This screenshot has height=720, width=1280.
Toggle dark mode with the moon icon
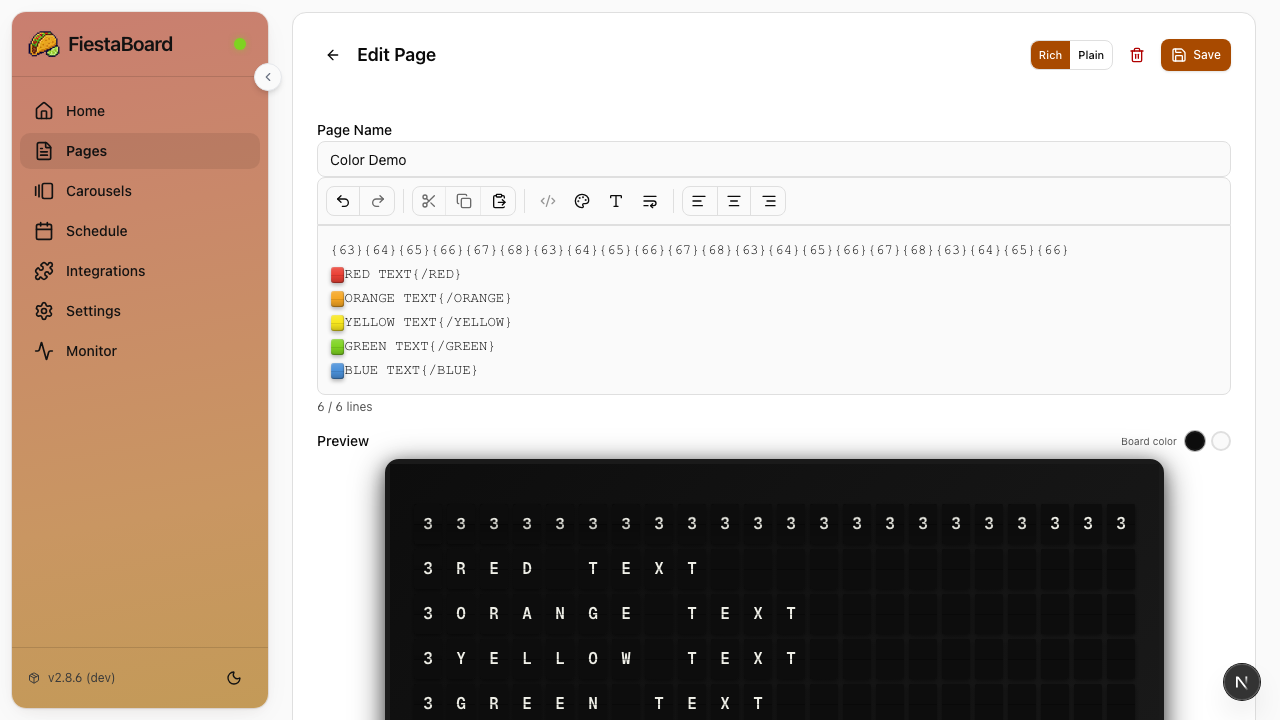[234, 678]
